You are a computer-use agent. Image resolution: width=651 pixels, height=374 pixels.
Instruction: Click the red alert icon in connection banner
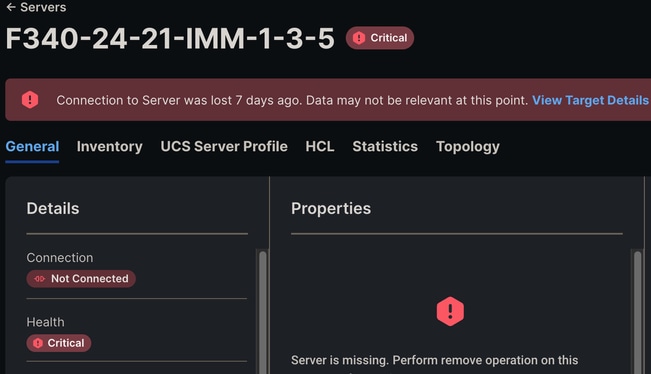[30, 100]
